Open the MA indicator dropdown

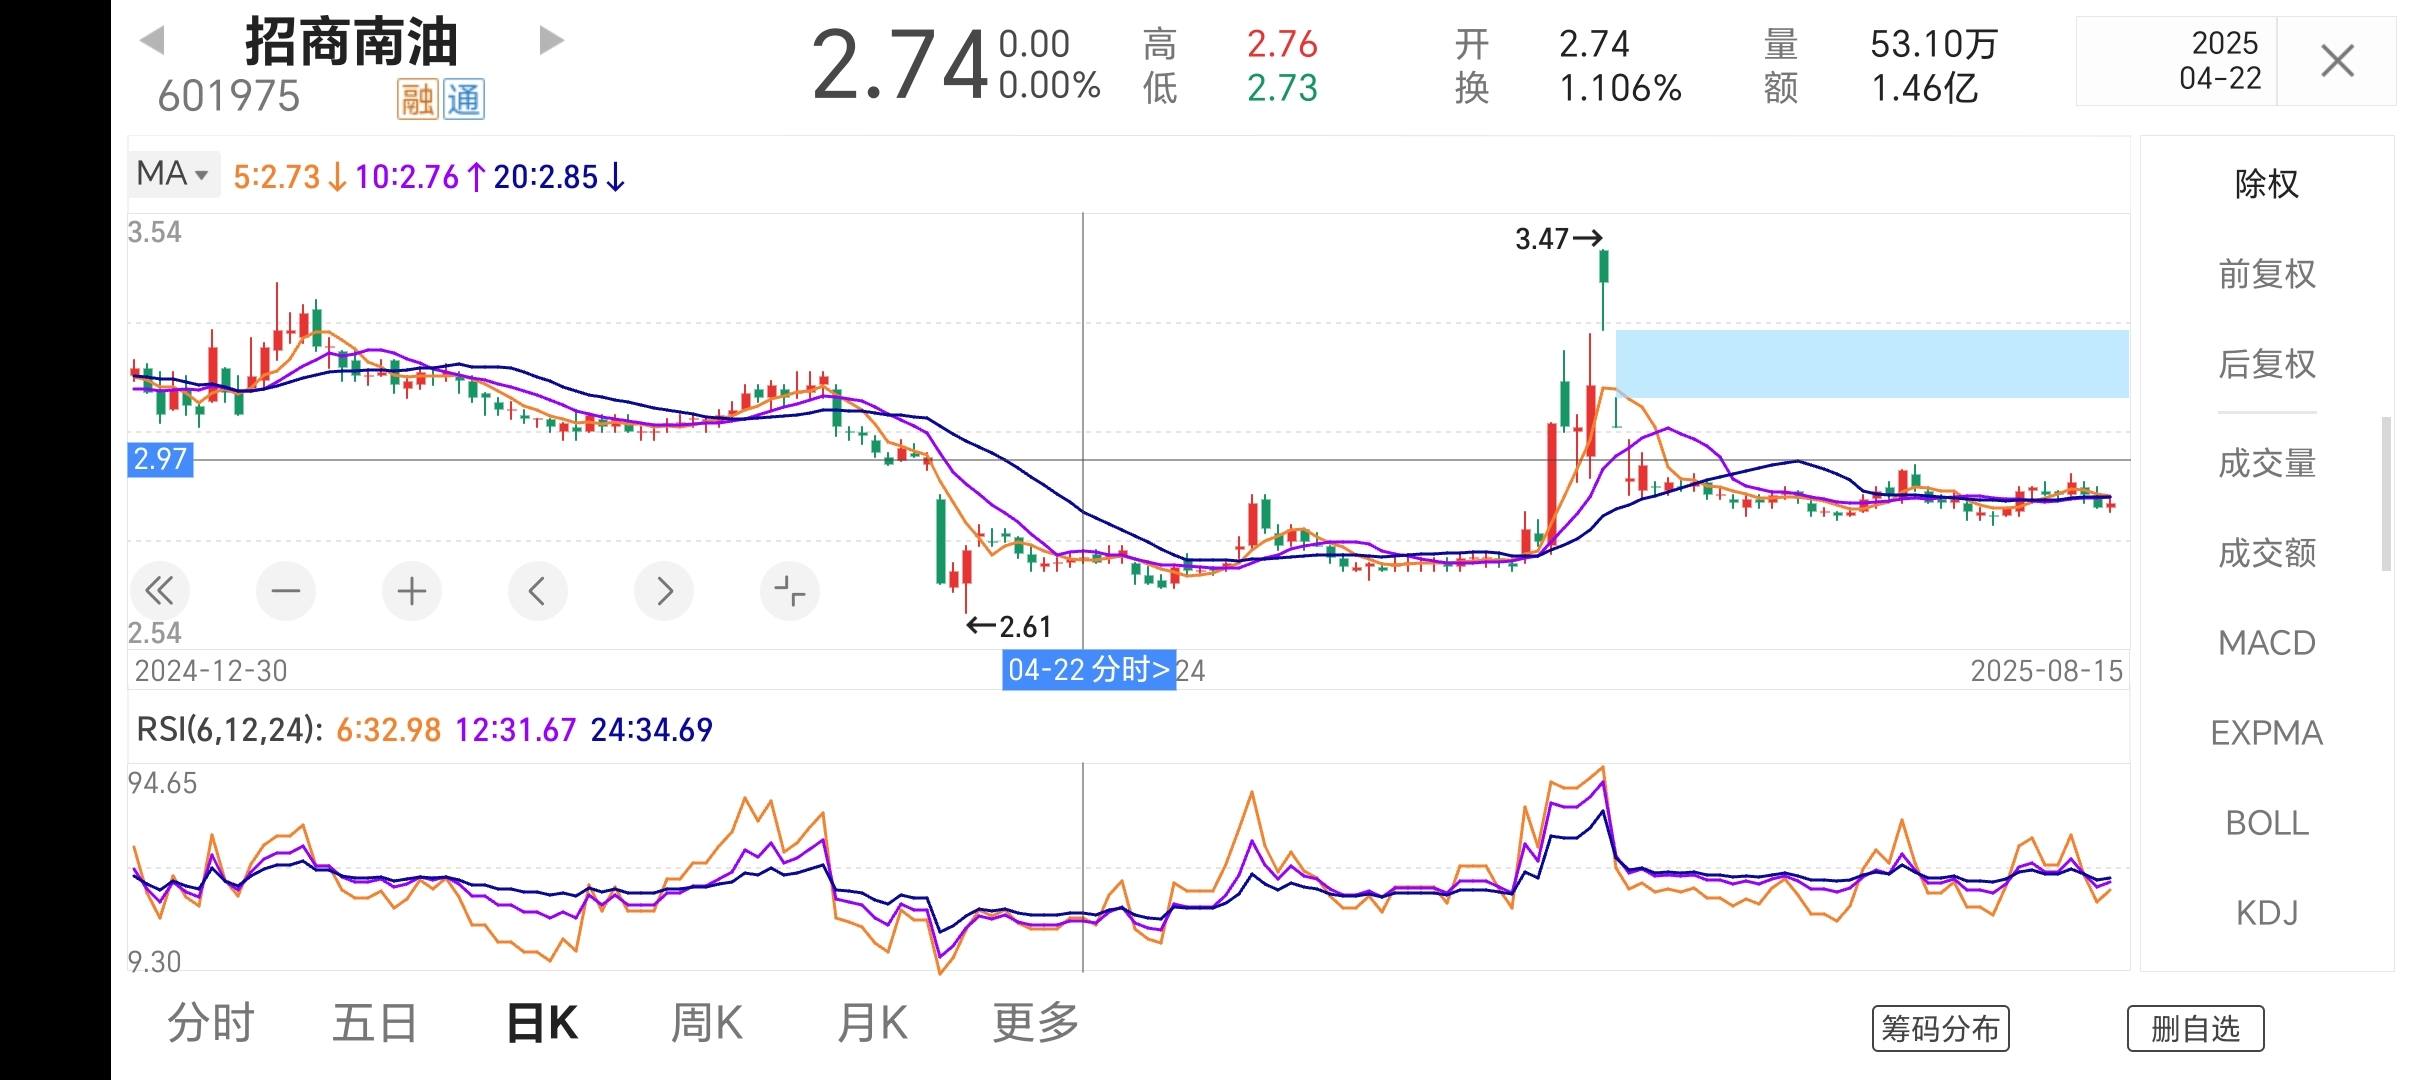(x=174, y=175)
